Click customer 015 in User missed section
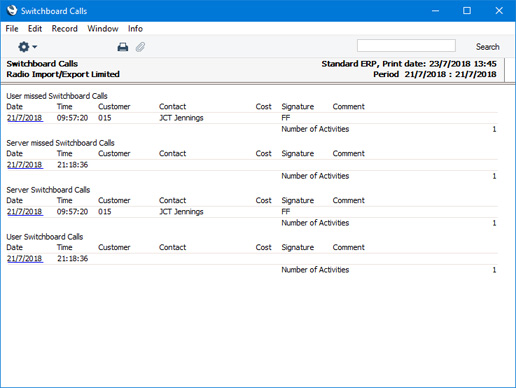516x388 pixels. 105,118
